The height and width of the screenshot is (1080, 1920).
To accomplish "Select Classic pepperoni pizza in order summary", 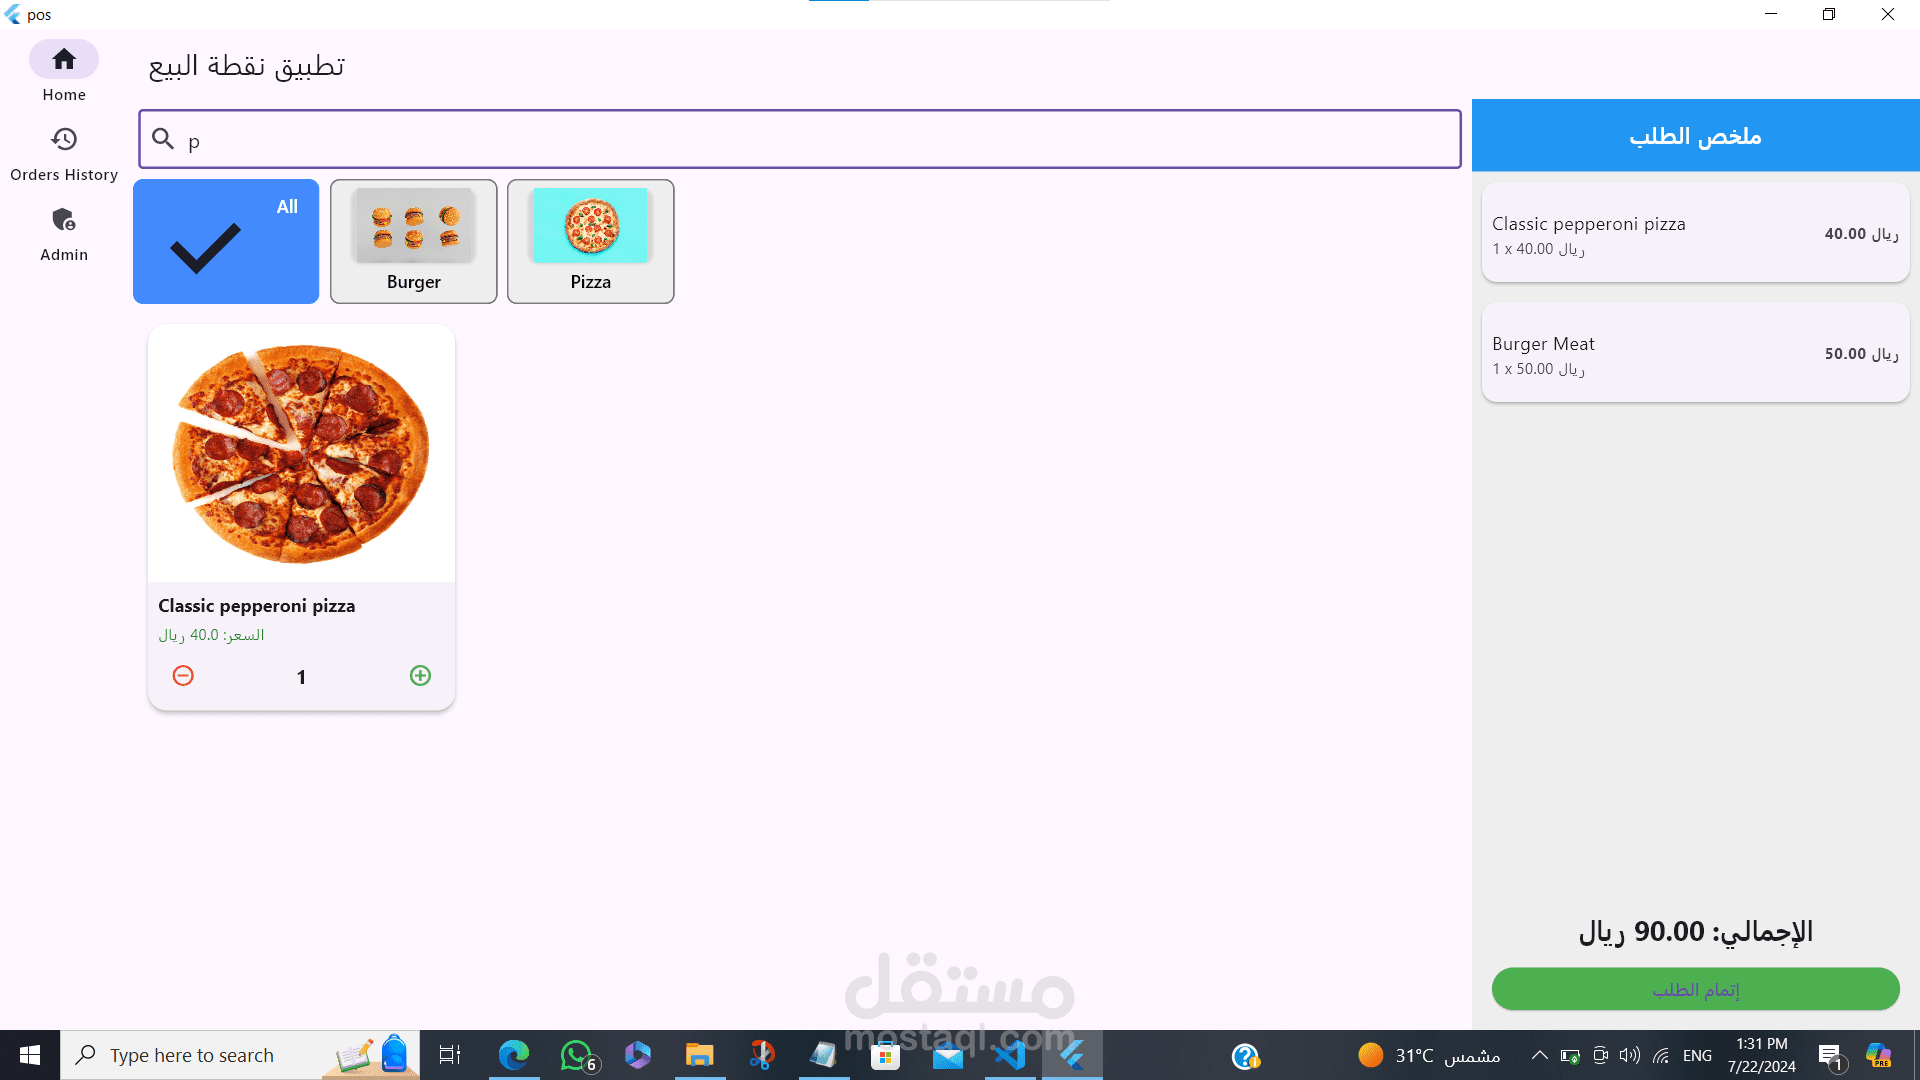I will click(1695, 233).
